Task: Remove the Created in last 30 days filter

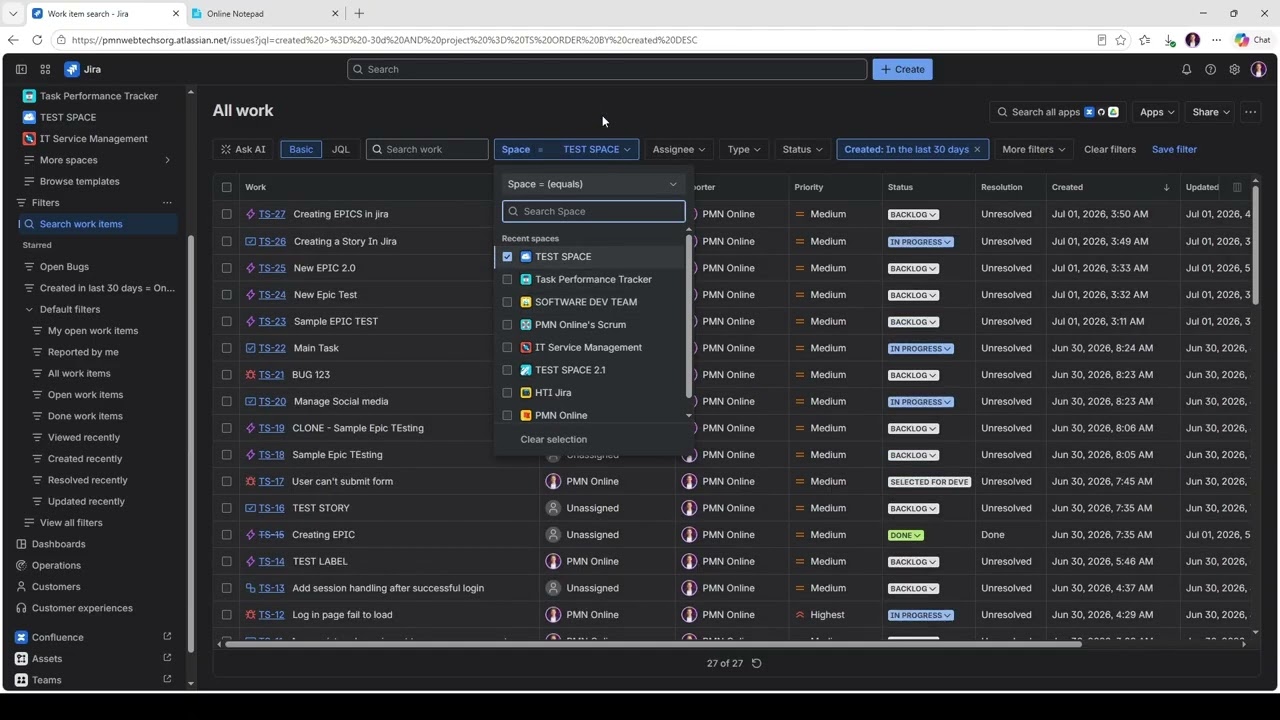Action: click(x=977, y=149)
